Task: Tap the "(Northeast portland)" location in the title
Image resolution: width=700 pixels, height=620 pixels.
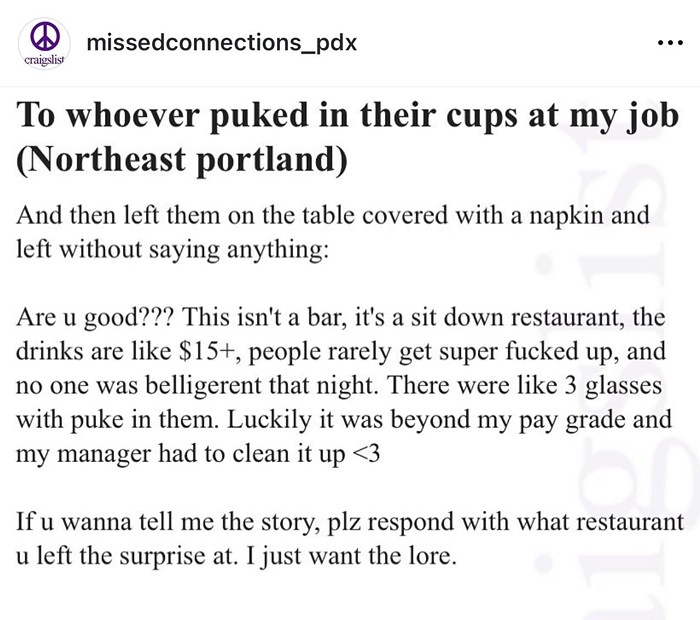Action: (182, 159)
